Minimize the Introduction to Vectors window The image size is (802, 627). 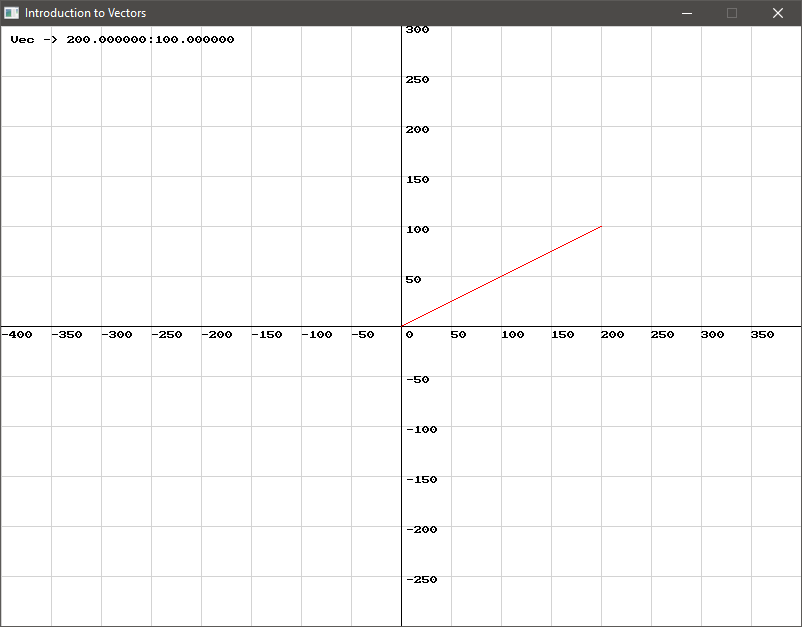[687, 13]
